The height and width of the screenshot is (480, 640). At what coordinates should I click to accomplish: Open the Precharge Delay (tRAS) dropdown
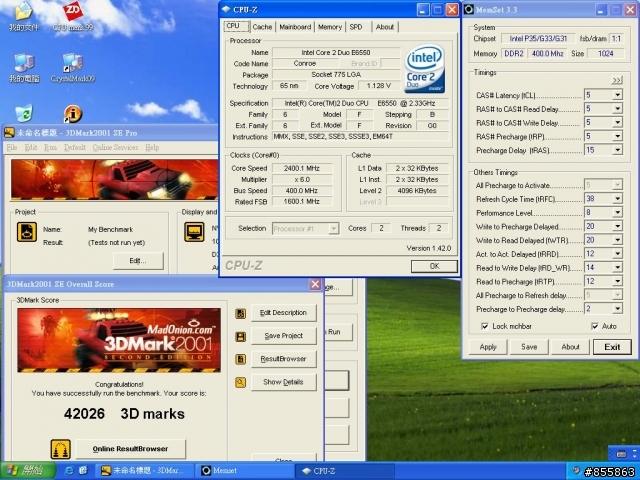(x=617, y=150)
